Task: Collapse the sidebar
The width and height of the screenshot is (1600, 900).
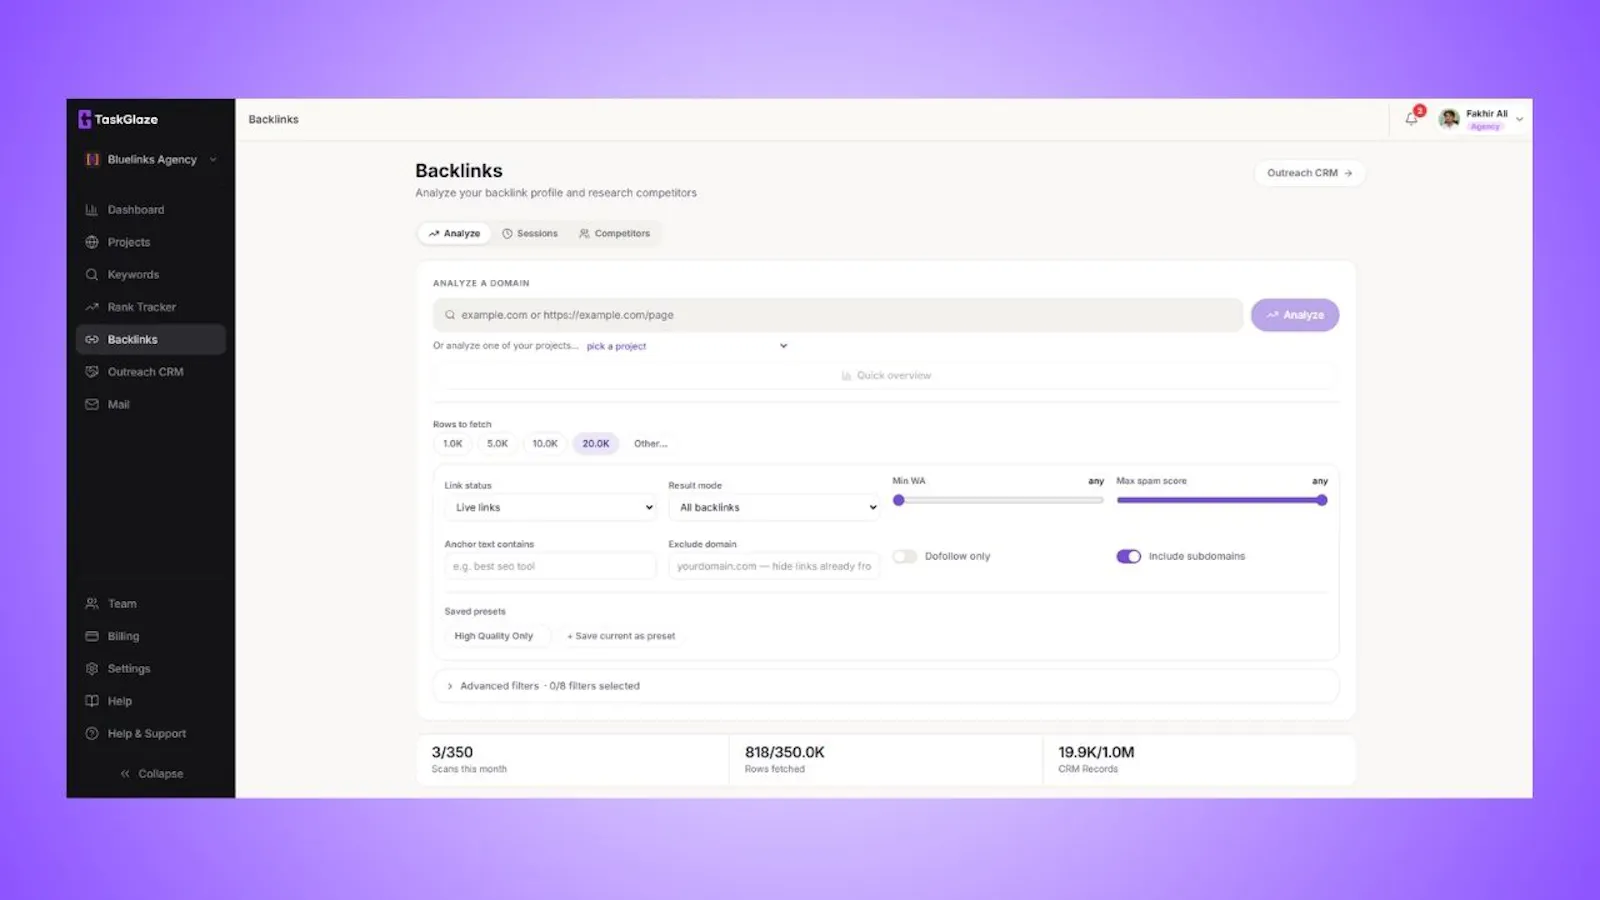Action: (151, 774)
